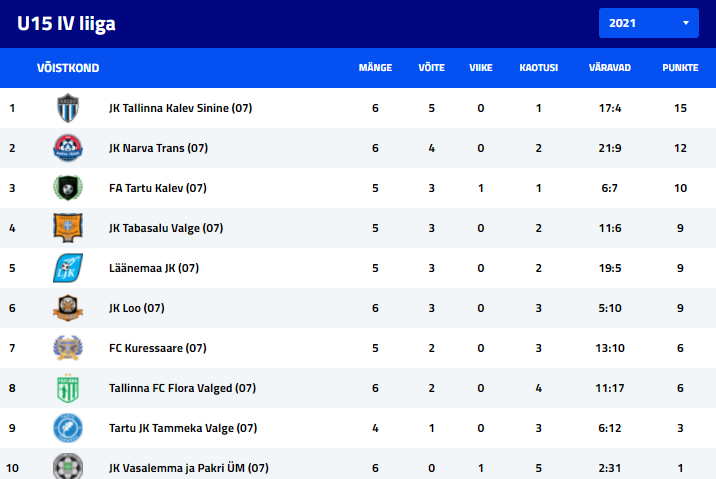Viewport: 716px width, 479px height.
Task: Open JK Tallinna Kalev Sinine (07) team link
Action: (x=180, y=108)
